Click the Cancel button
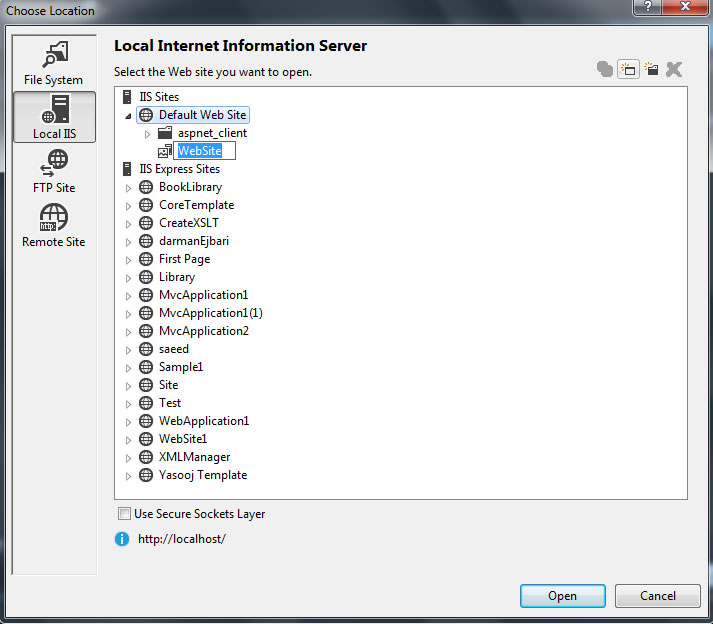Viewport: 713px width, 624px height. pos(658,596)
